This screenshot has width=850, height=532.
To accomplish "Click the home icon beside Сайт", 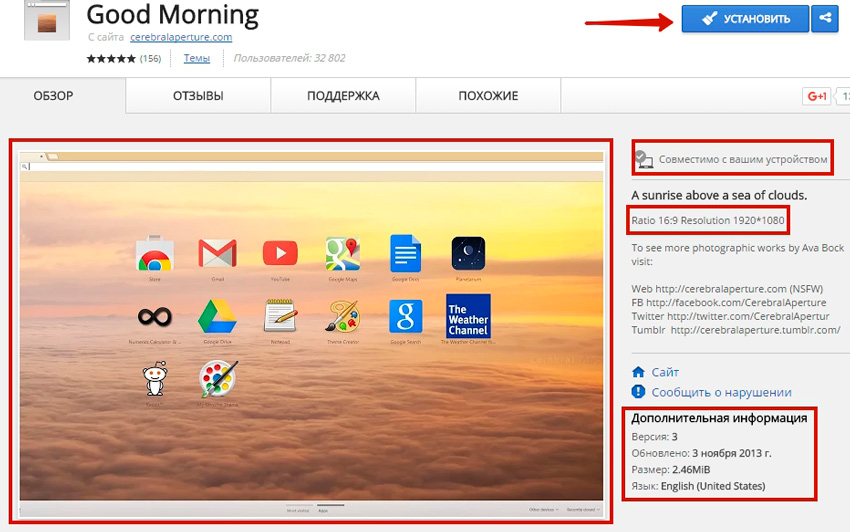I will point(639,372).
